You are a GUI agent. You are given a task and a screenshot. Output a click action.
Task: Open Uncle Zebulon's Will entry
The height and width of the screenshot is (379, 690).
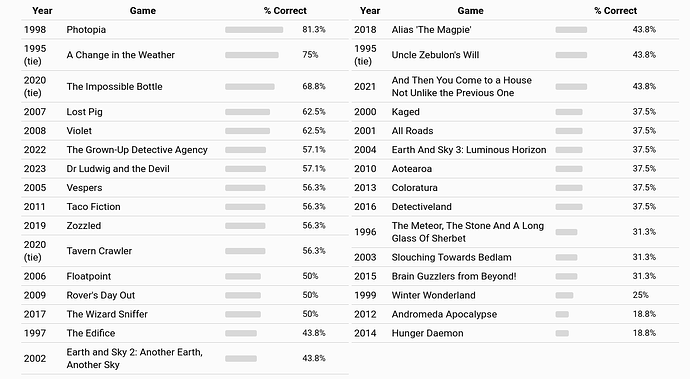(435, 55)
